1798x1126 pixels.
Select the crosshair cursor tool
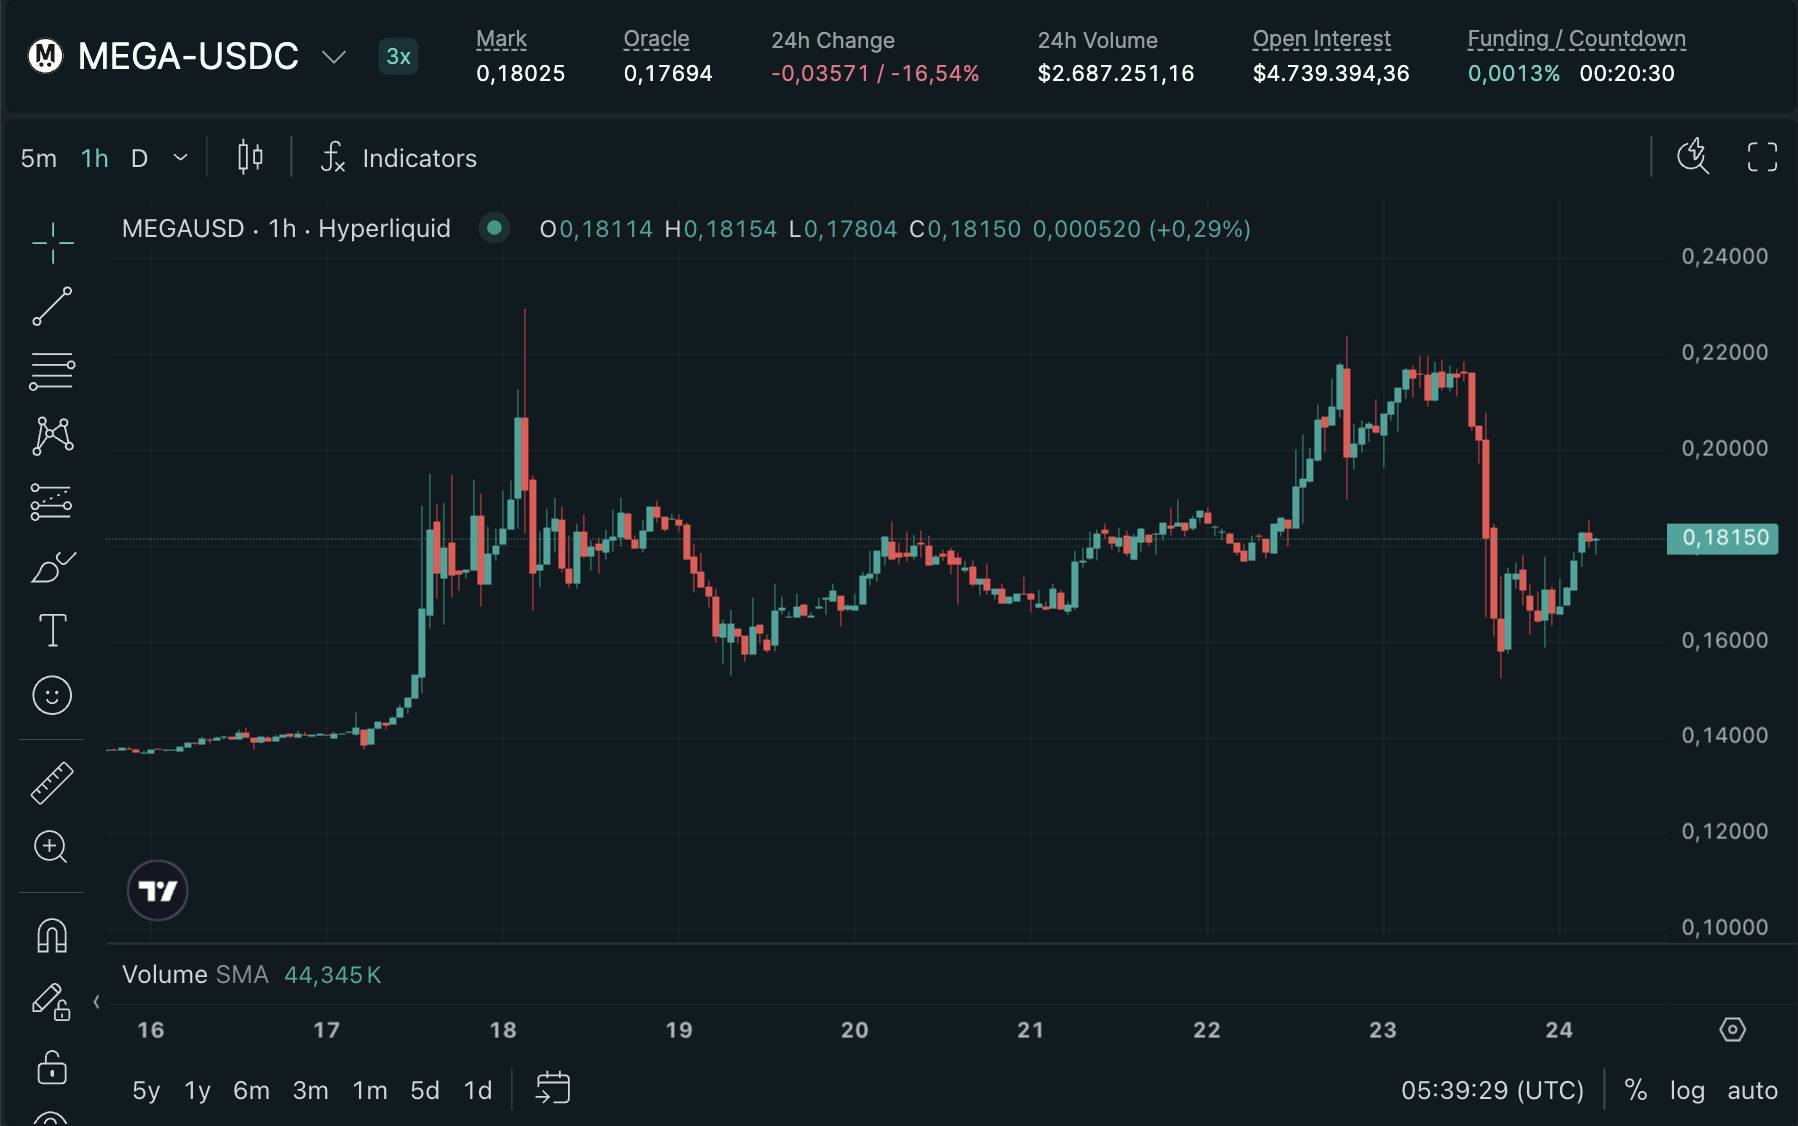[x=52, y=240]
